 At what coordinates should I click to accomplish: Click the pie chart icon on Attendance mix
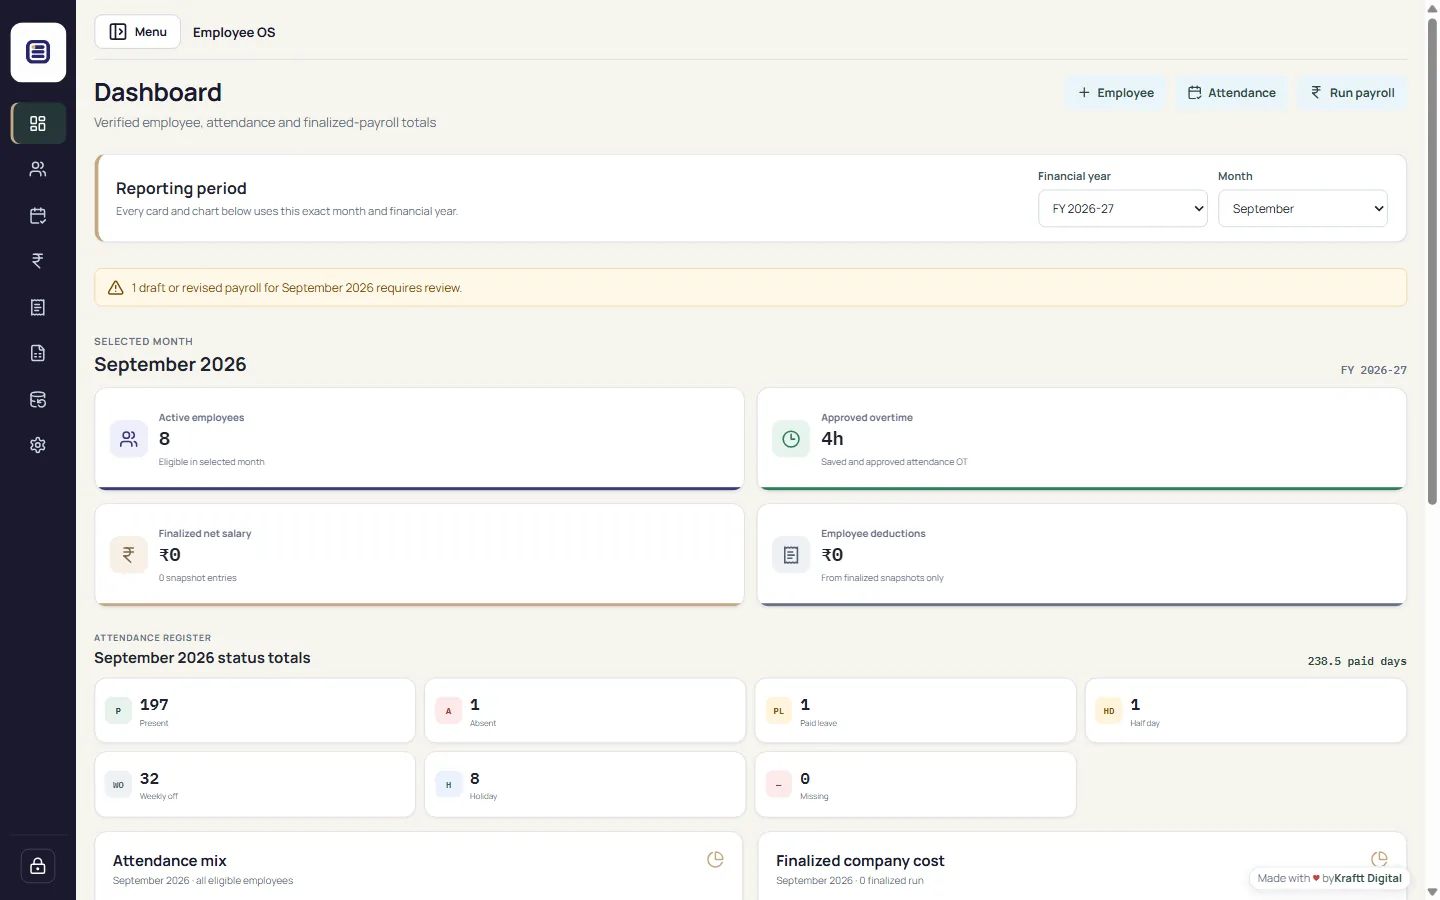[x=715, y=859]
